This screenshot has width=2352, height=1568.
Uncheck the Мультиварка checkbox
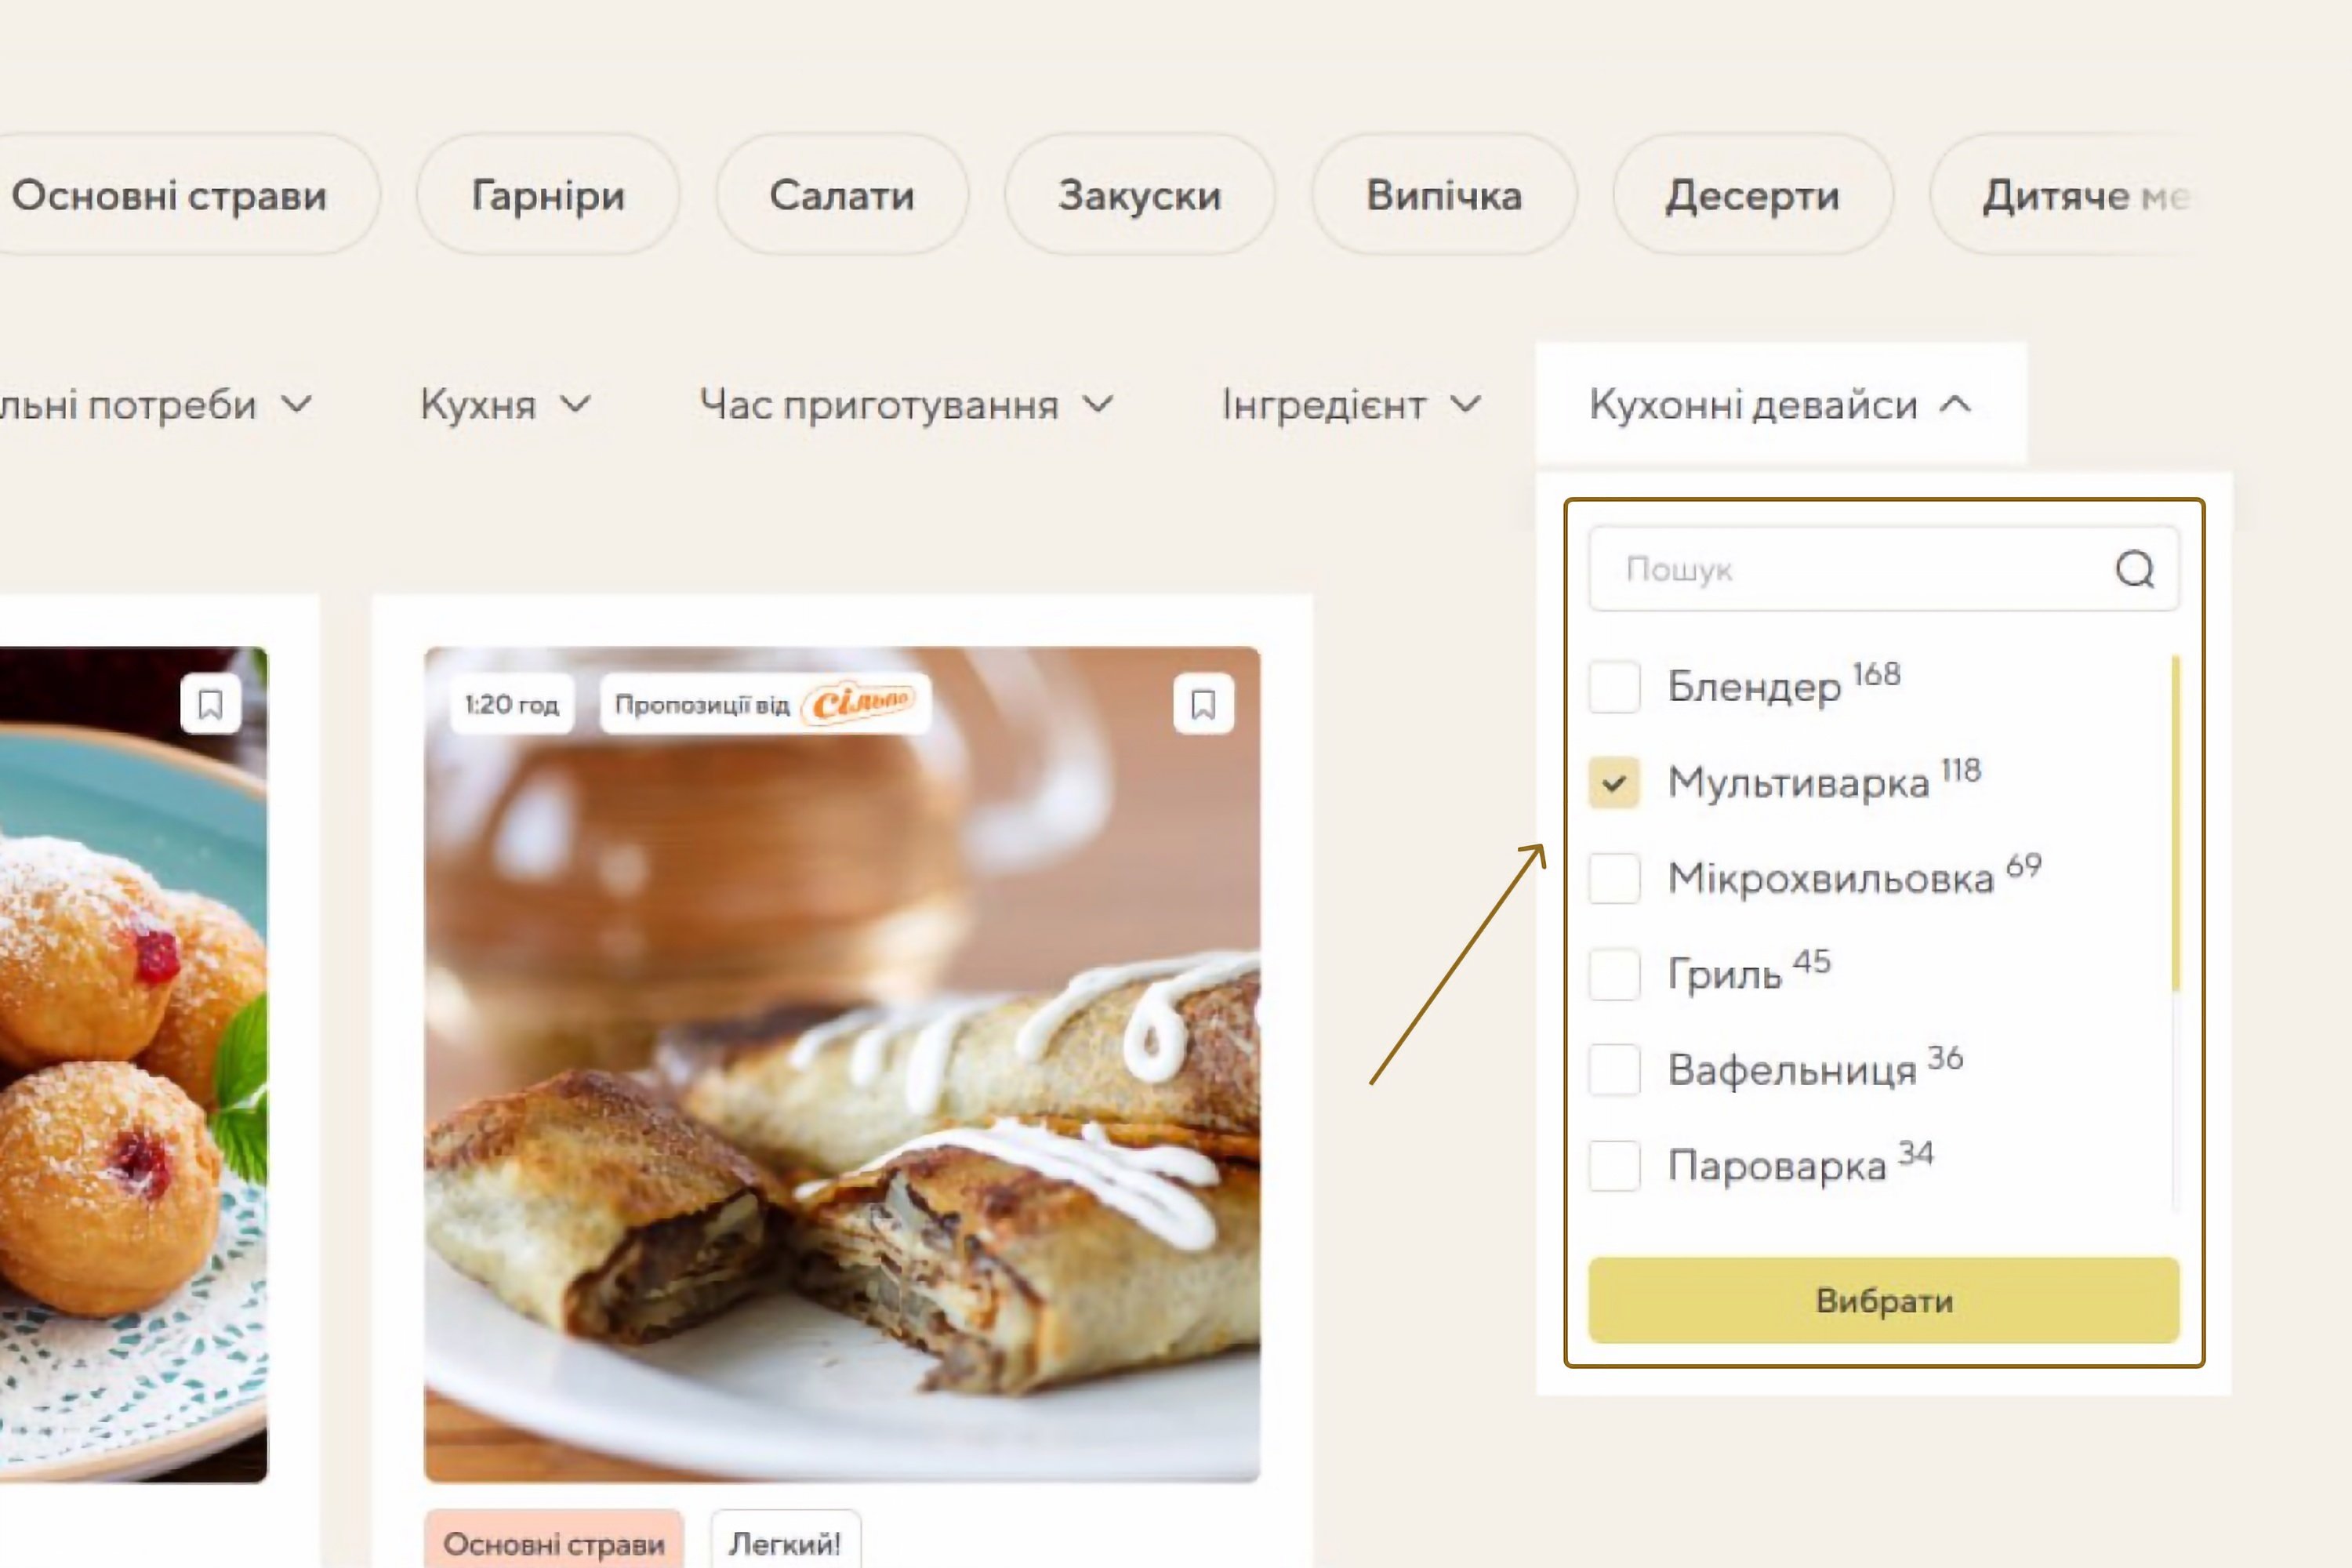click(1614, 783)
